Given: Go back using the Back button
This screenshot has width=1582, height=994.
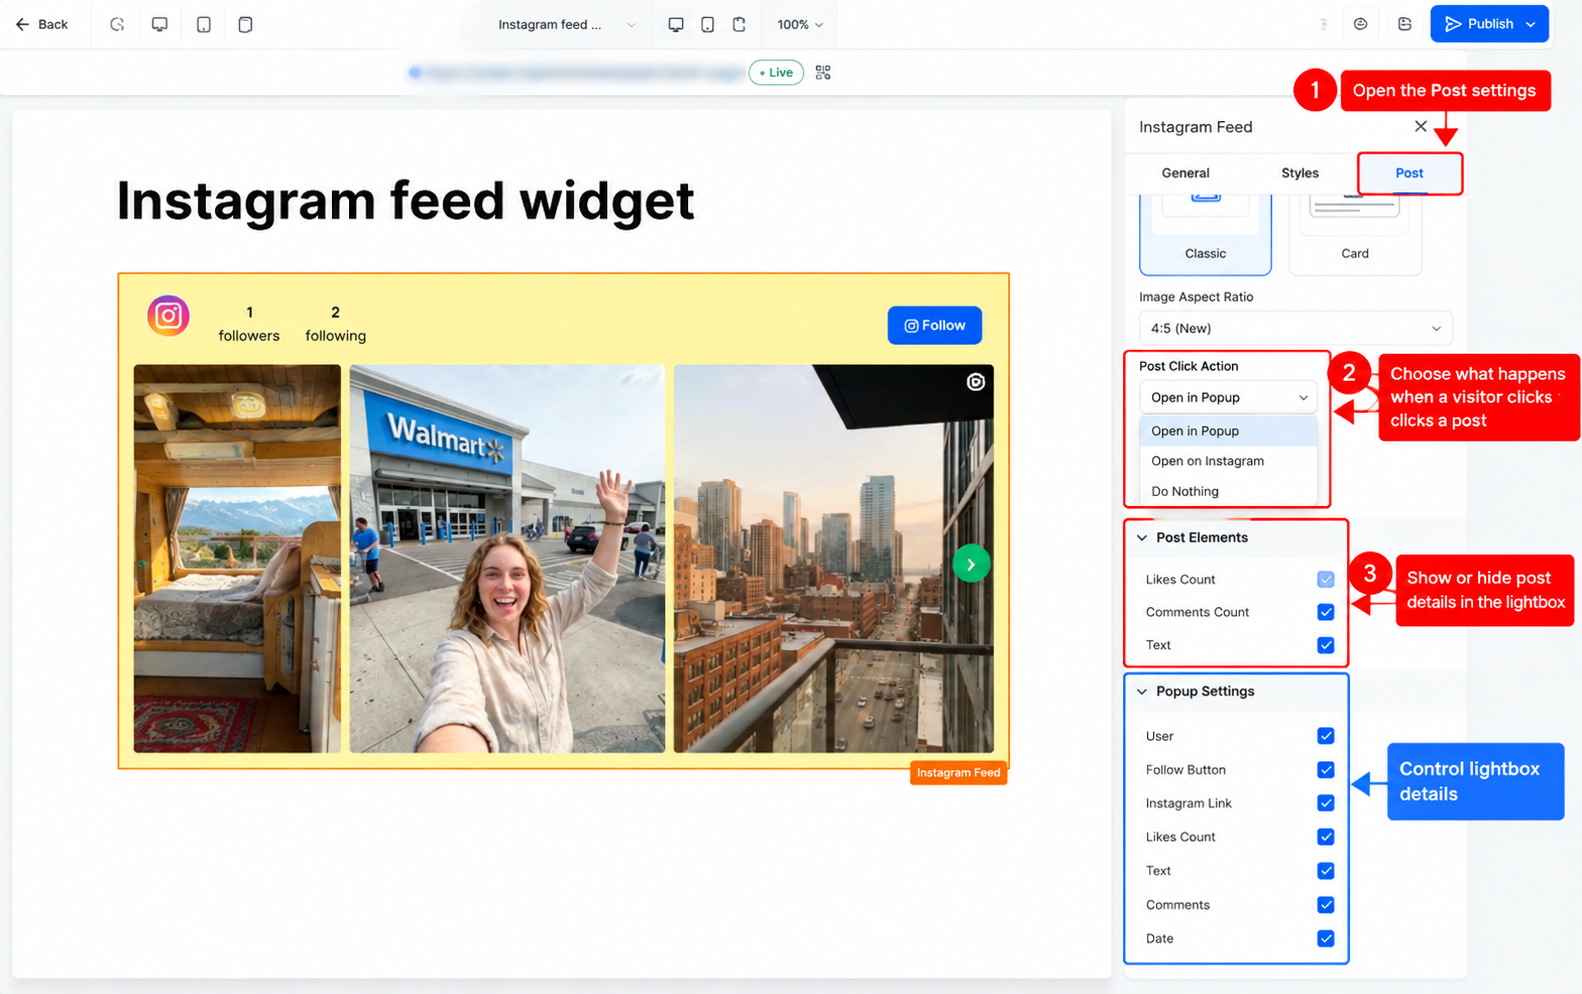Looking at the screenshot, I should point(42,24).
